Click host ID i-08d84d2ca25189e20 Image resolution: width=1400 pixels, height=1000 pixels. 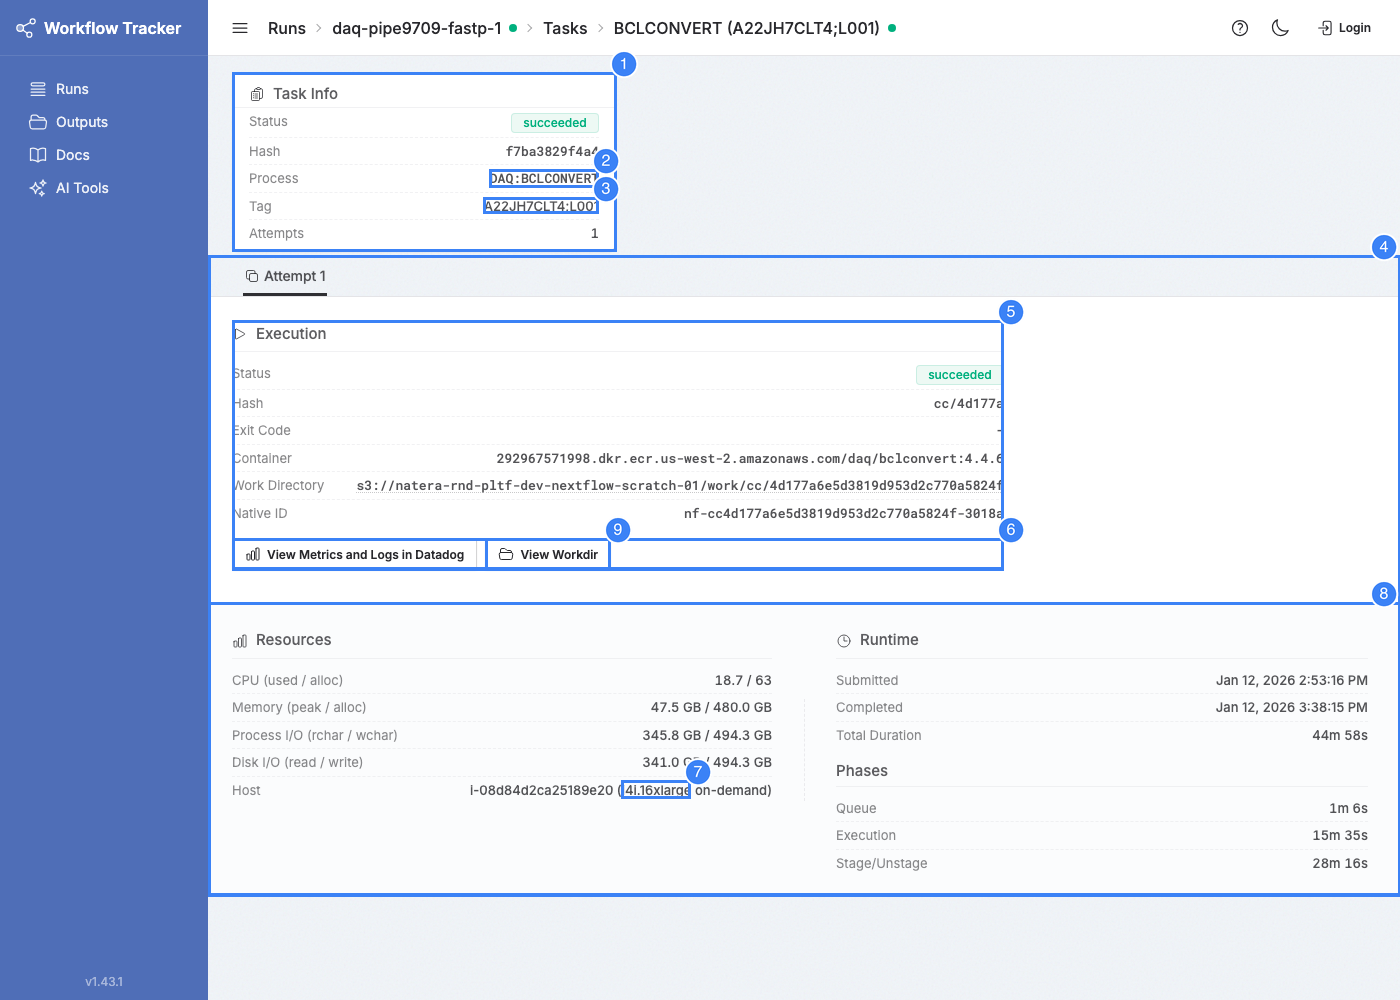[541, 790]
